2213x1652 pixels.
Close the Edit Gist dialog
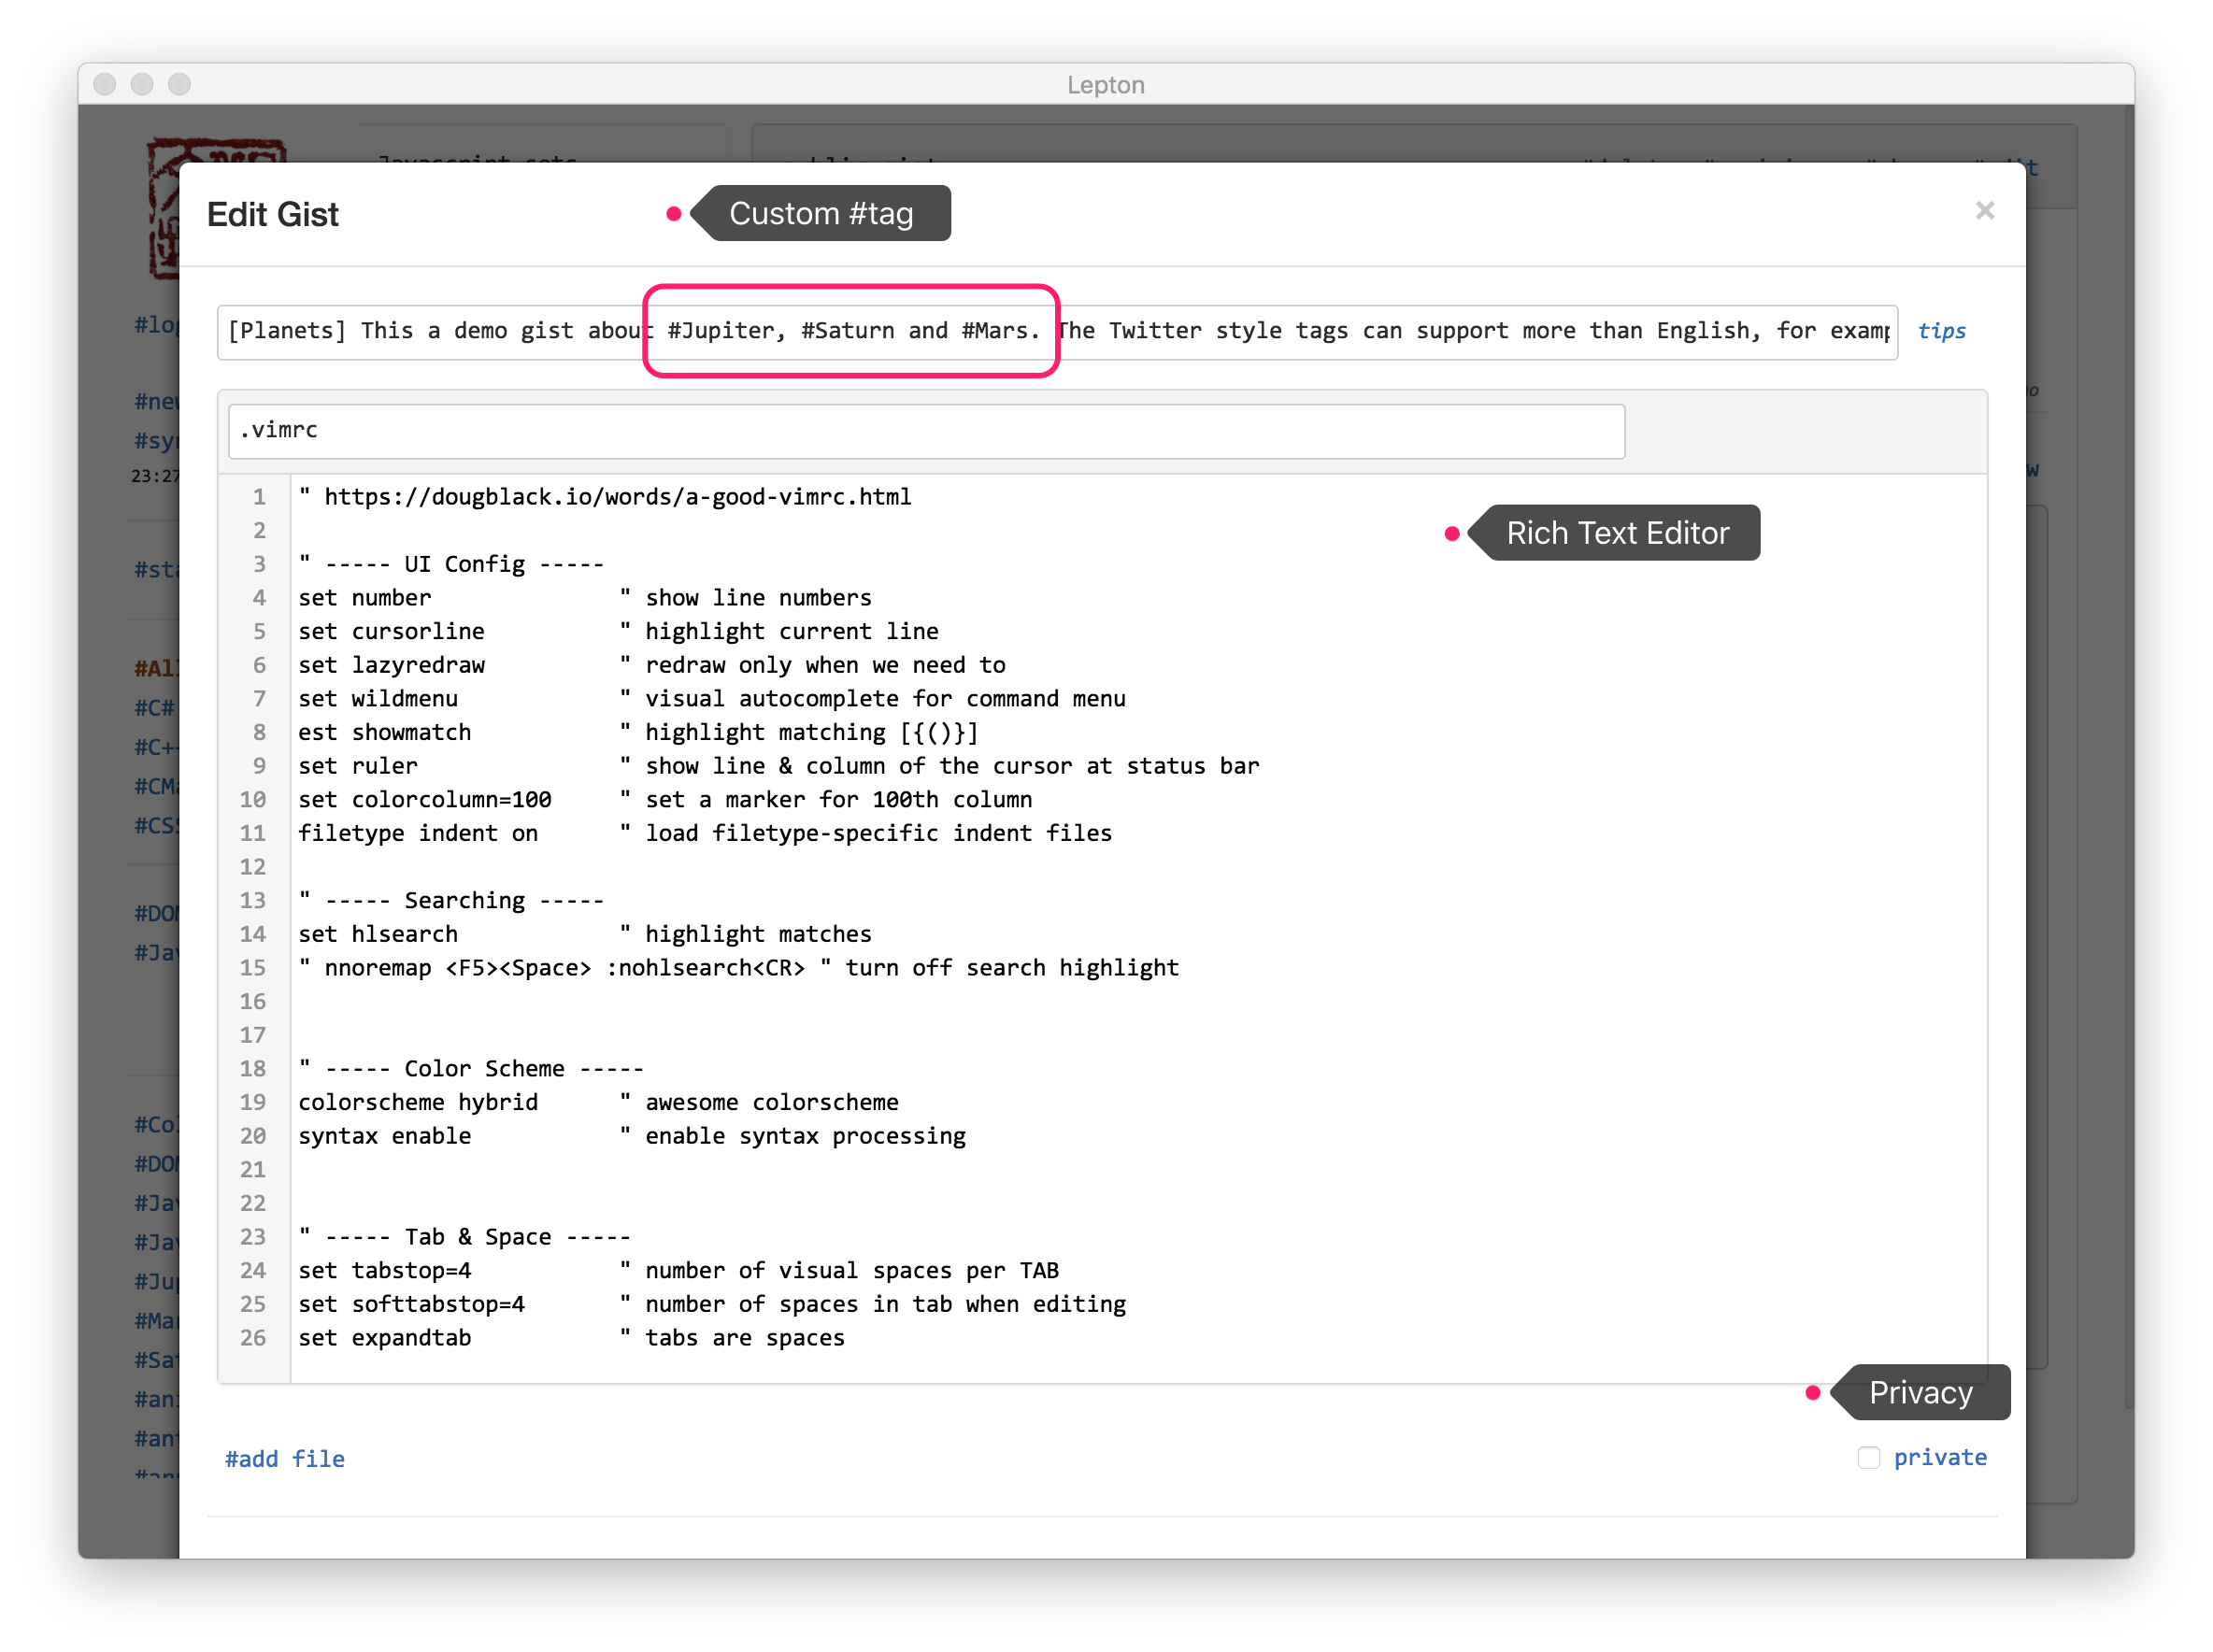click(1984, 211)
